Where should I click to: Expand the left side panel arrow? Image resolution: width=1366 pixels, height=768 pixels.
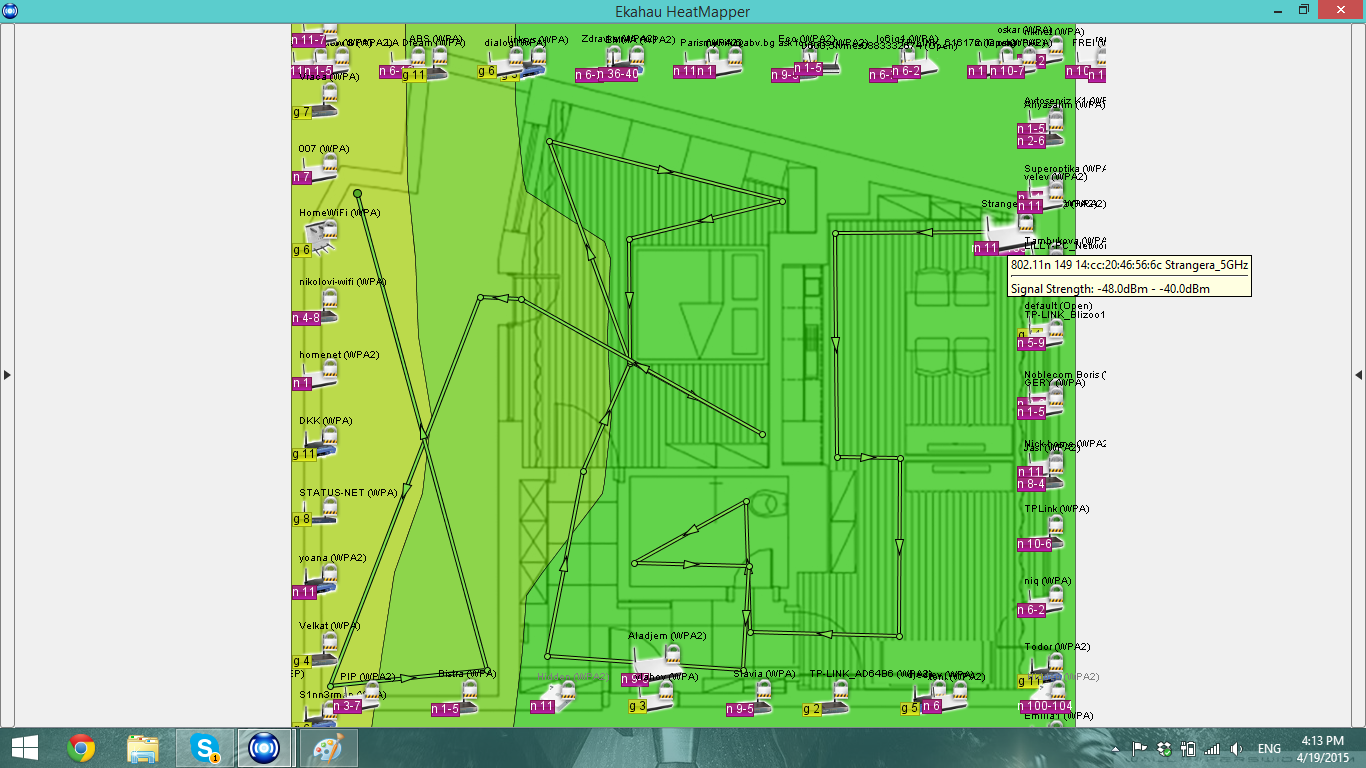point(7,375)
